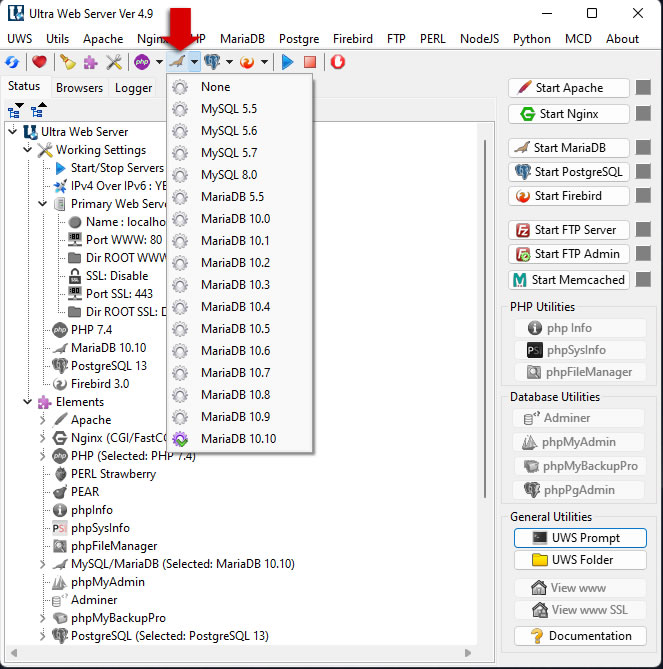Switch to the Browsers tab
Viewport: 663px width, 669px height.
click(79, 88)
